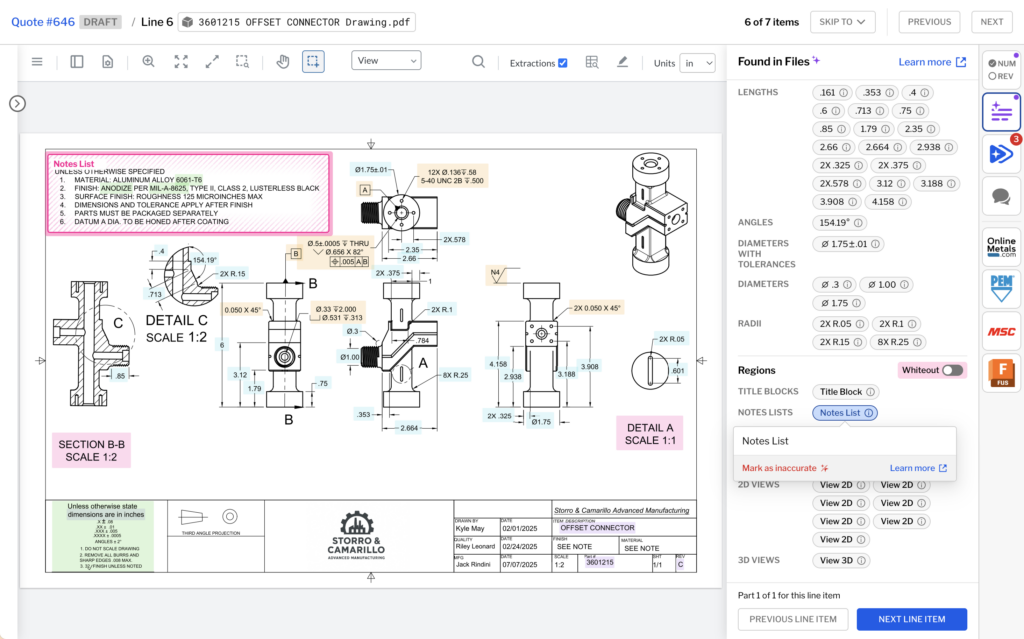Select the Ø 1.75±.01 diameter chip
This screenshot has height=639, width=1024.
click(848, 244)
